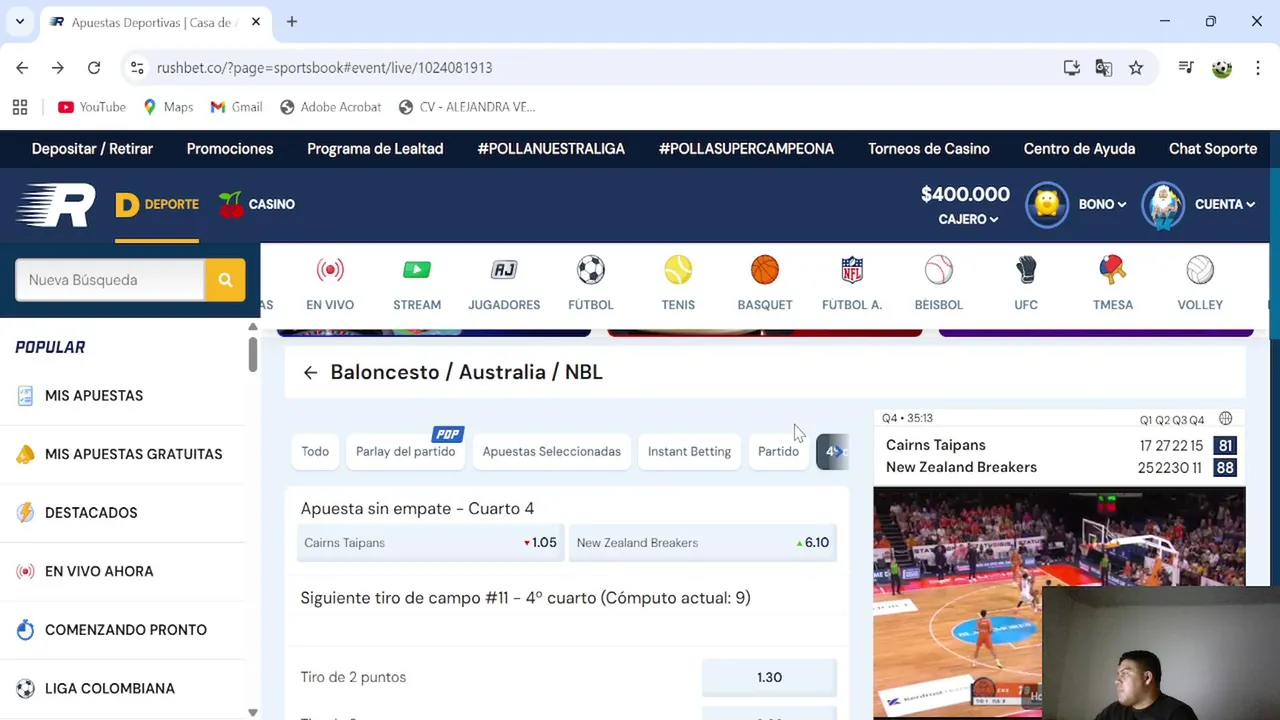This screenshot has width=1280, height=720.
Task: Select the BEISBOL baseball icon
Action: (939, 270)
